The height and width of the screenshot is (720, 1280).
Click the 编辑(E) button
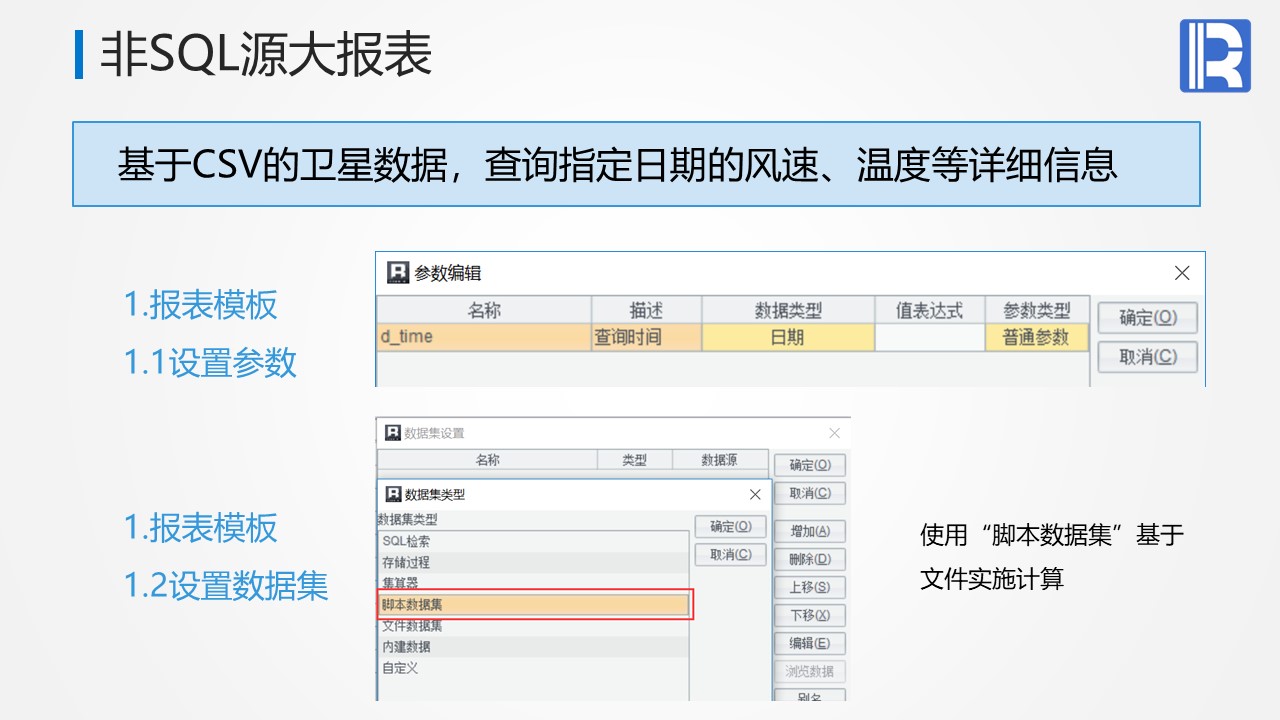point(810,643)
